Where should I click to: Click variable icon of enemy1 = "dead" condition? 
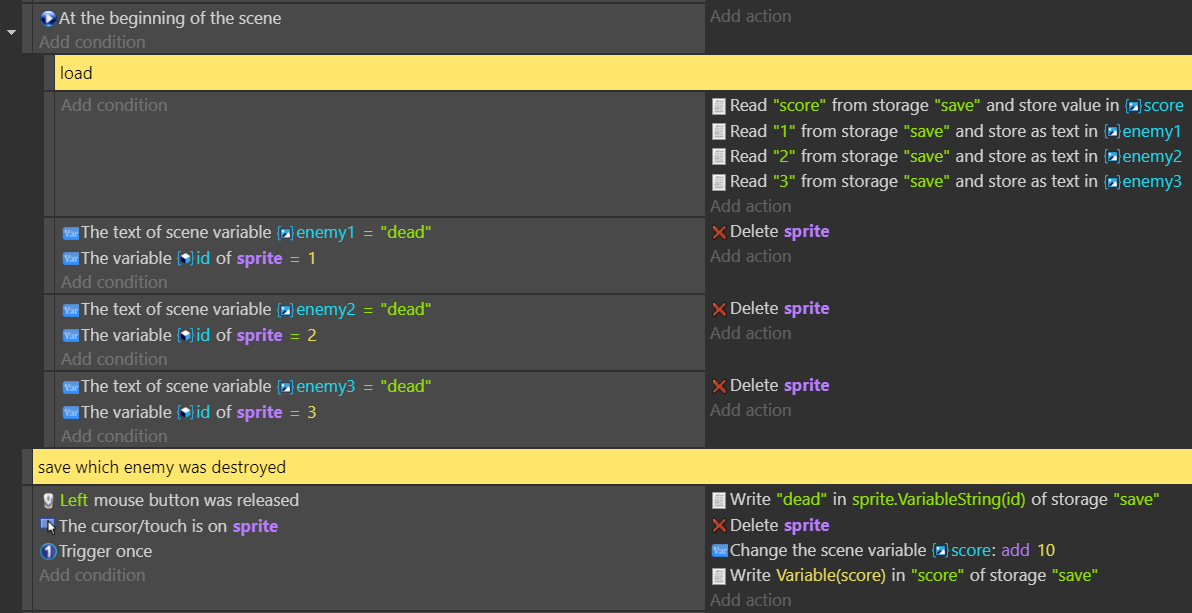pyautogui.click(x=71, y=233)
